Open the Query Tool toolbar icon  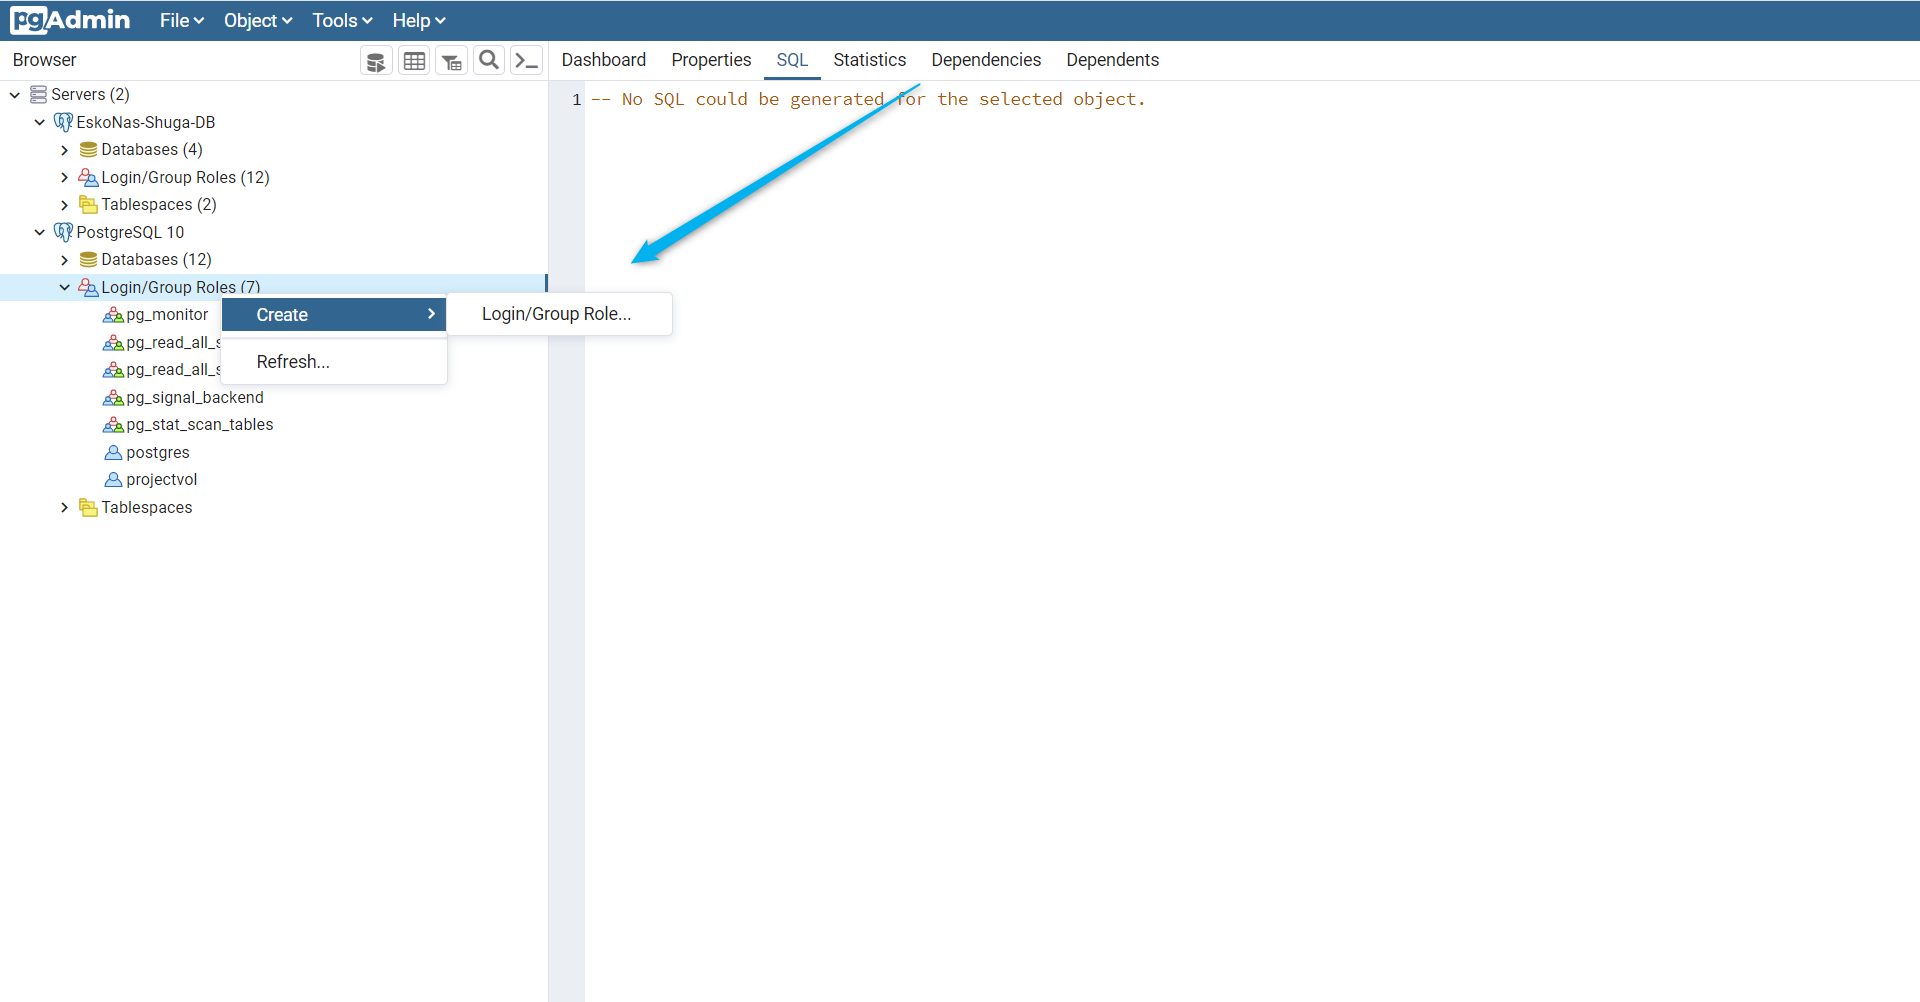376,61
